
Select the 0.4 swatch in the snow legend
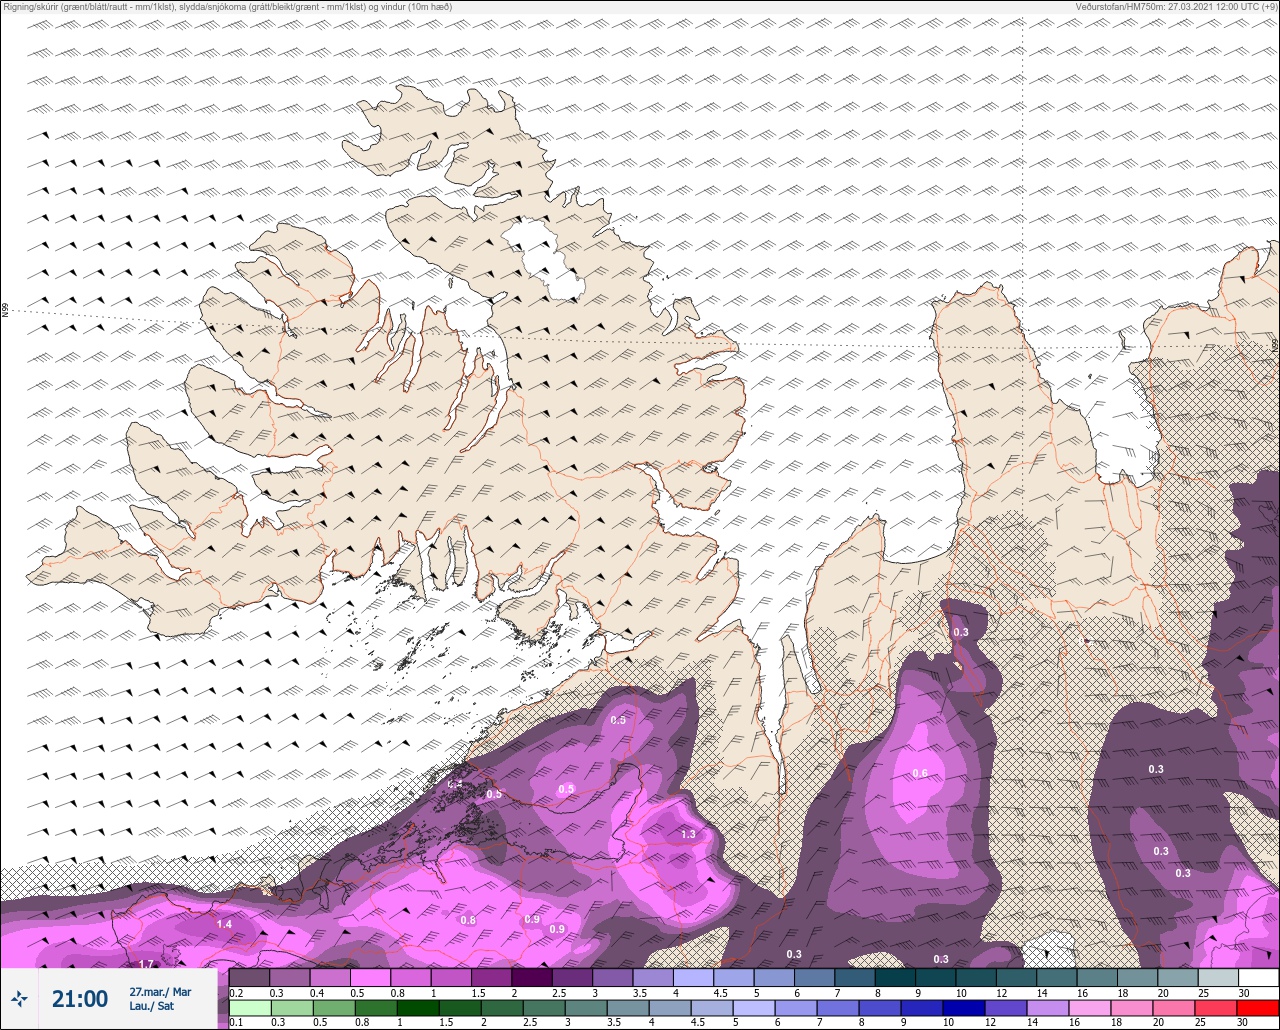click(x=330, y=977)
